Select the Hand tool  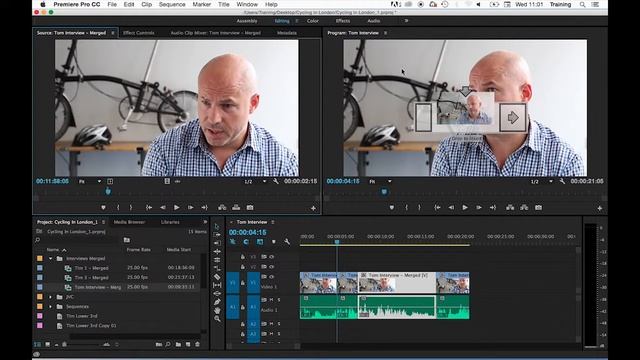coord(217,311)
